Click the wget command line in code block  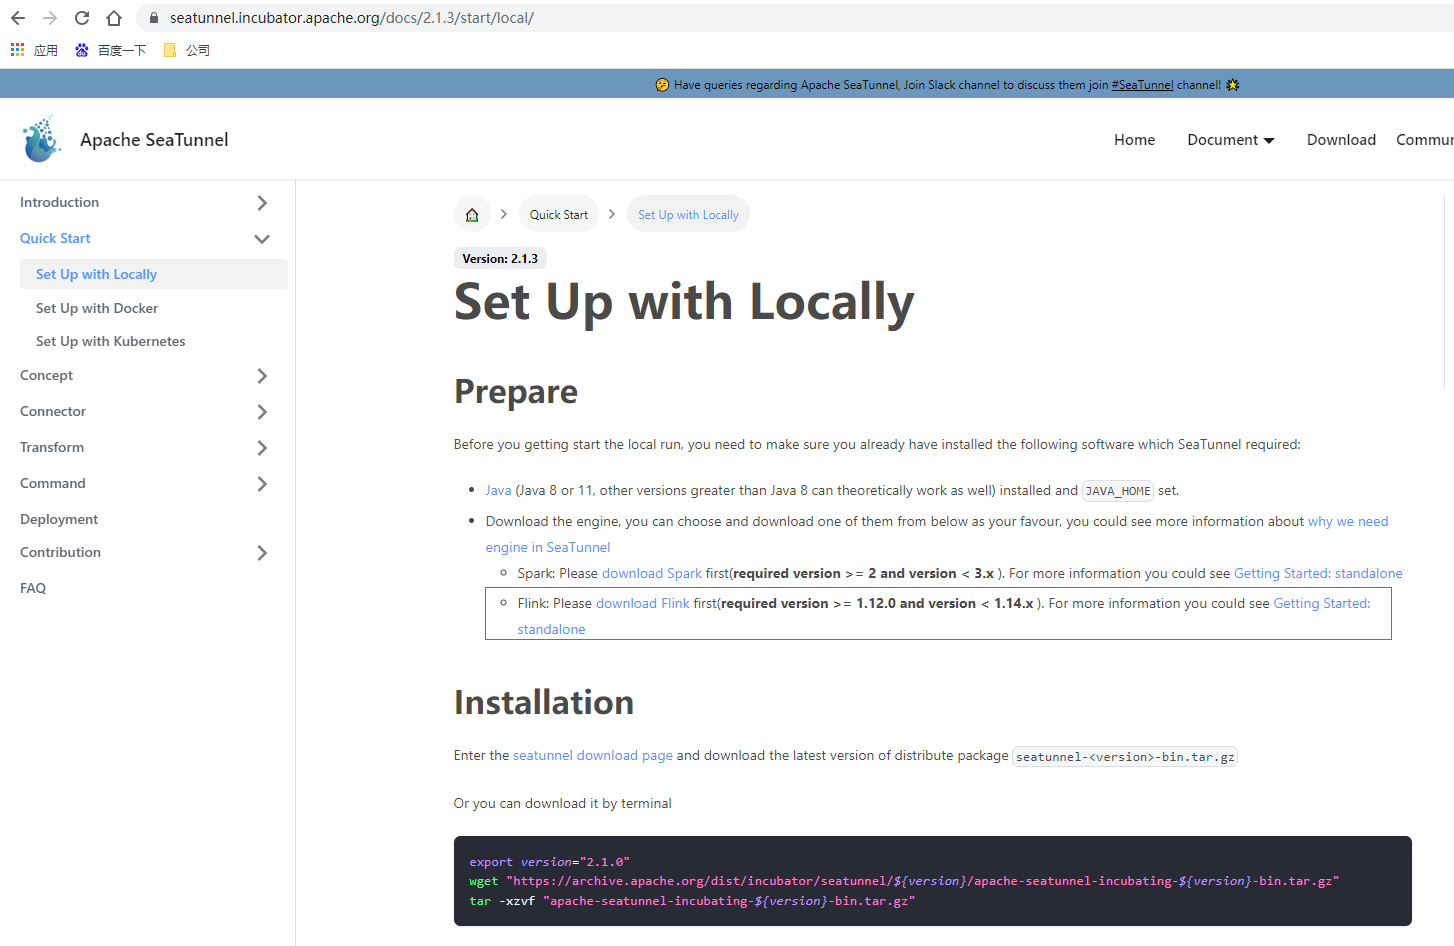[904, 881]
